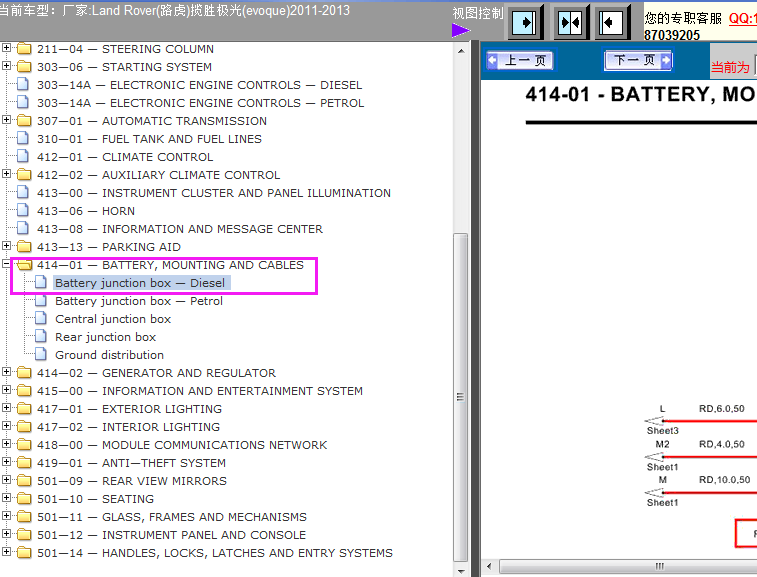Click the tree panel scroll-up arrow
Screen dimensions: 757x577
coord(461,50)
